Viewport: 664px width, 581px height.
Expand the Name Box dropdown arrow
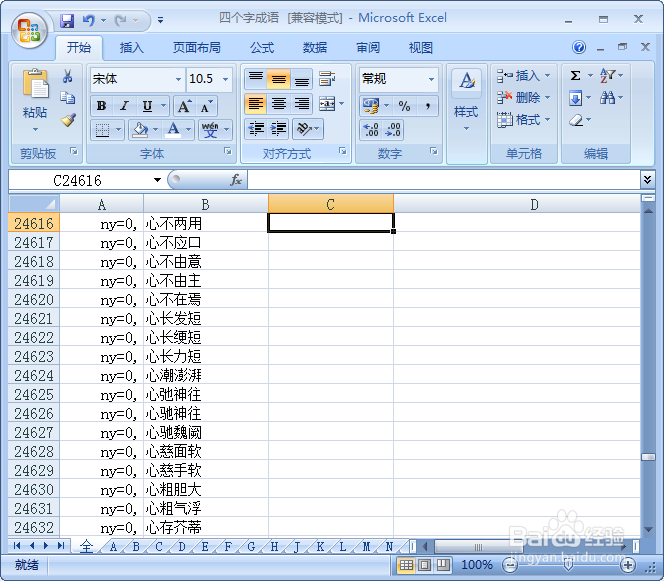pyautogui.click(x=157, y=180)
